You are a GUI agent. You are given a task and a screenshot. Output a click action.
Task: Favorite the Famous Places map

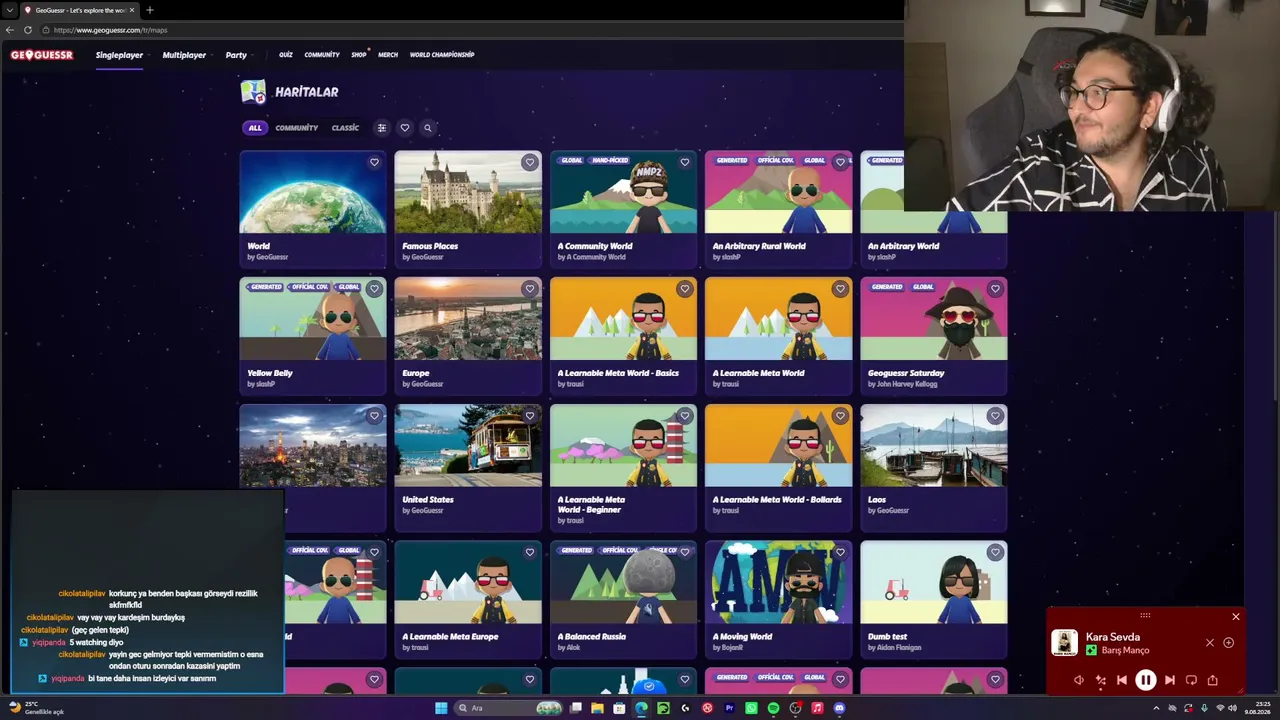(530, 162)
